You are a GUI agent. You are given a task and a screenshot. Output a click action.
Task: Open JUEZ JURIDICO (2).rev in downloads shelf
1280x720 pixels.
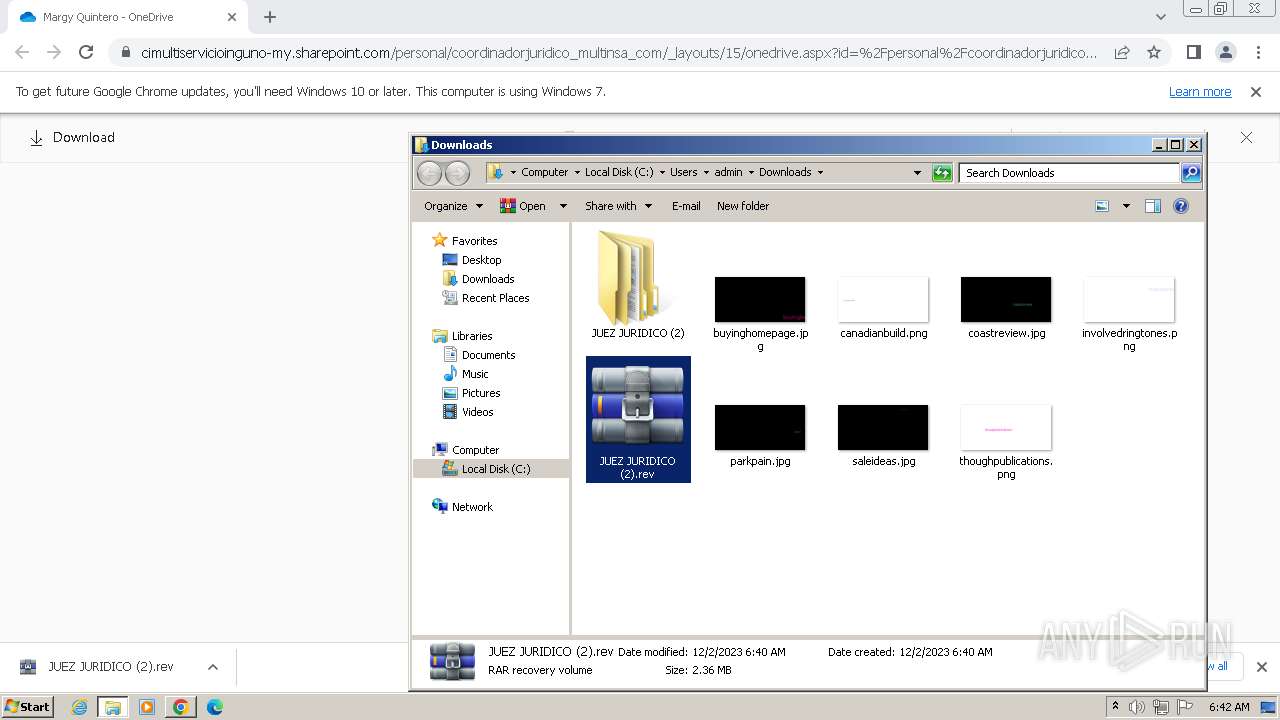pyautogui.click(x=98, y=667)
